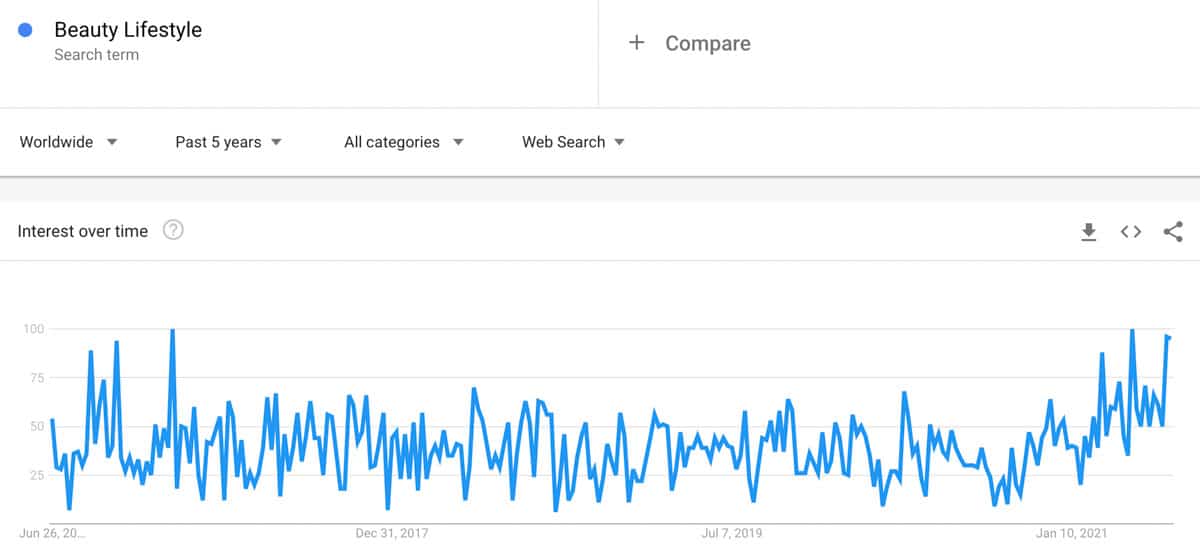The image size is (1200, 558).
Task: Click the share chart icon
Action: pos(1173,232)
